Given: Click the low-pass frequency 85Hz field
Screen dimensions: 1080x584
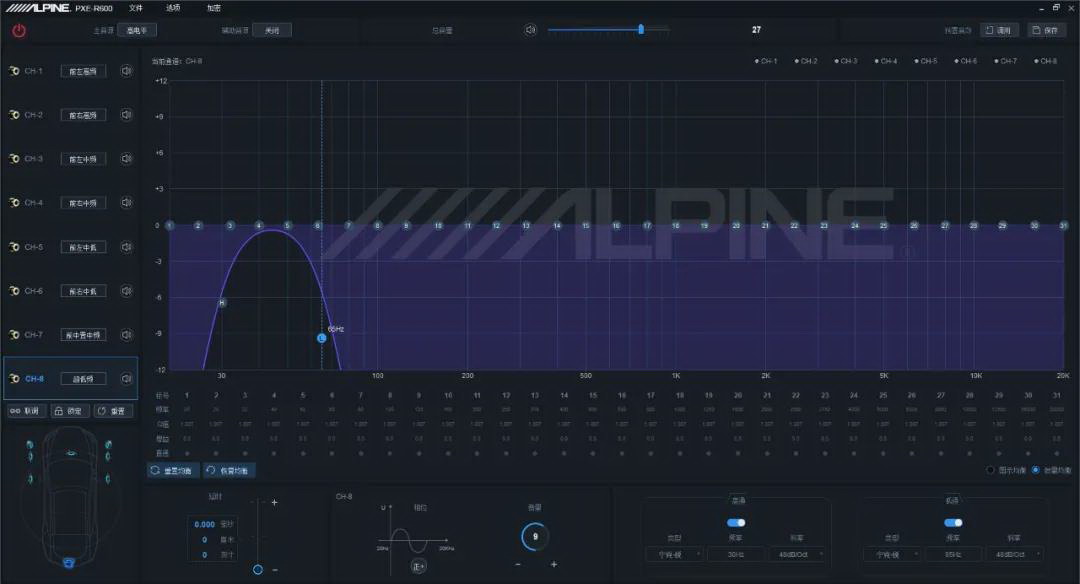Looking at the screenshot, I should pos(953,554).
